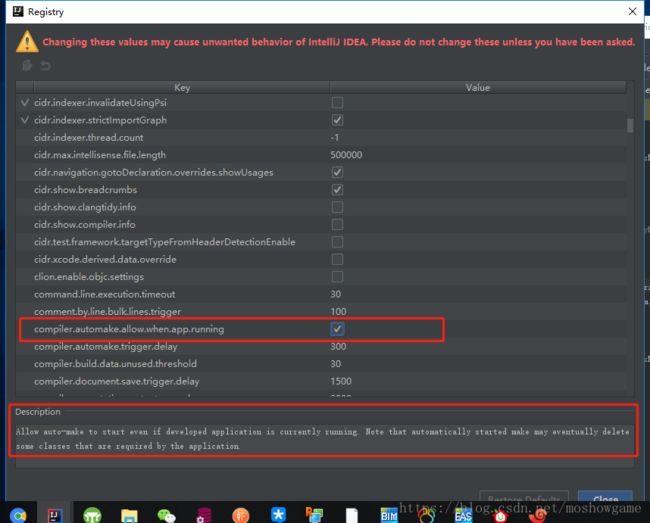Select cidr.xcode.derived.data.override key text
650x523 pixels.
105,259
